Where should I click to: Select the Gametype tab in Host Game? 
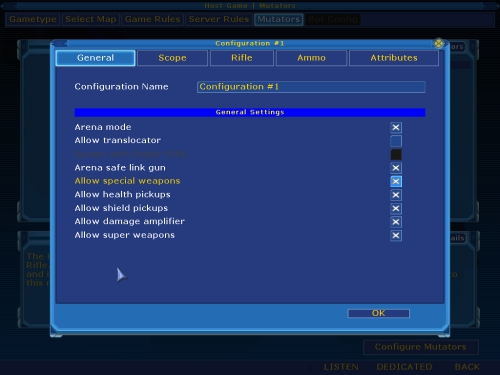(33, 19)
